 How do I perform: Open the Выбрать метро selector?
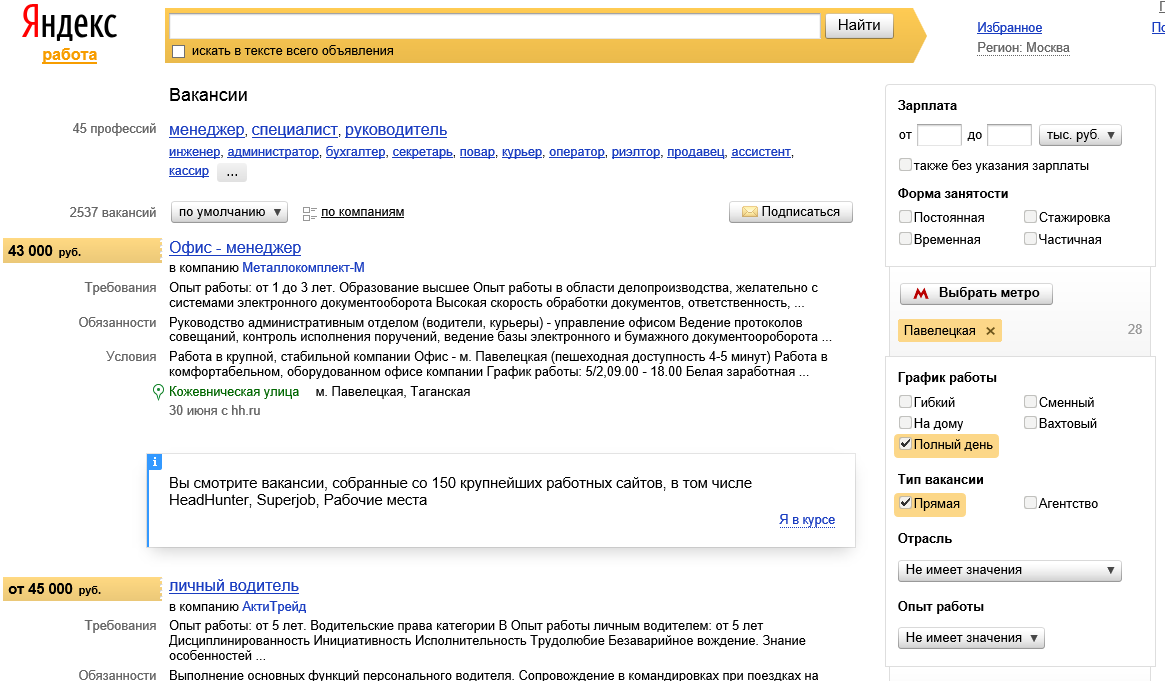click(976, 294)
